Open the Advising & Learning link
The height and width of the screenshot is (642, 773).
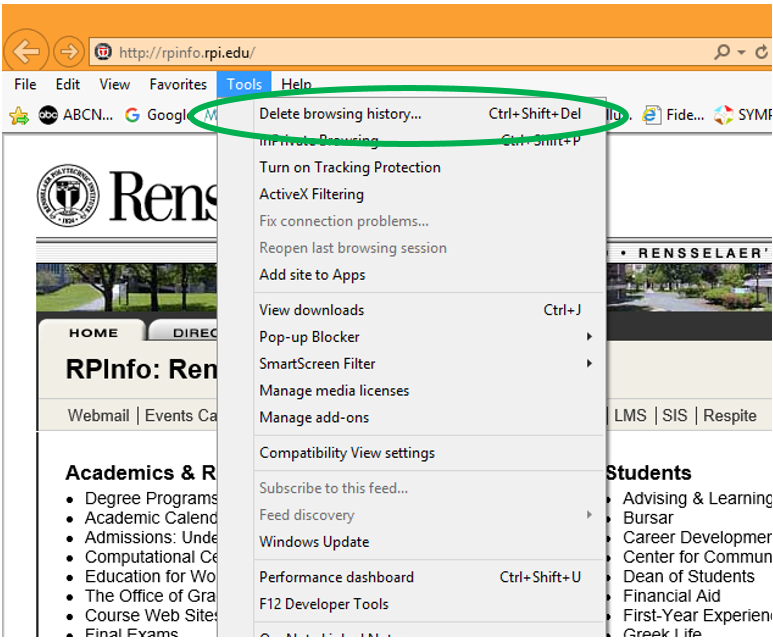point(697,499)
